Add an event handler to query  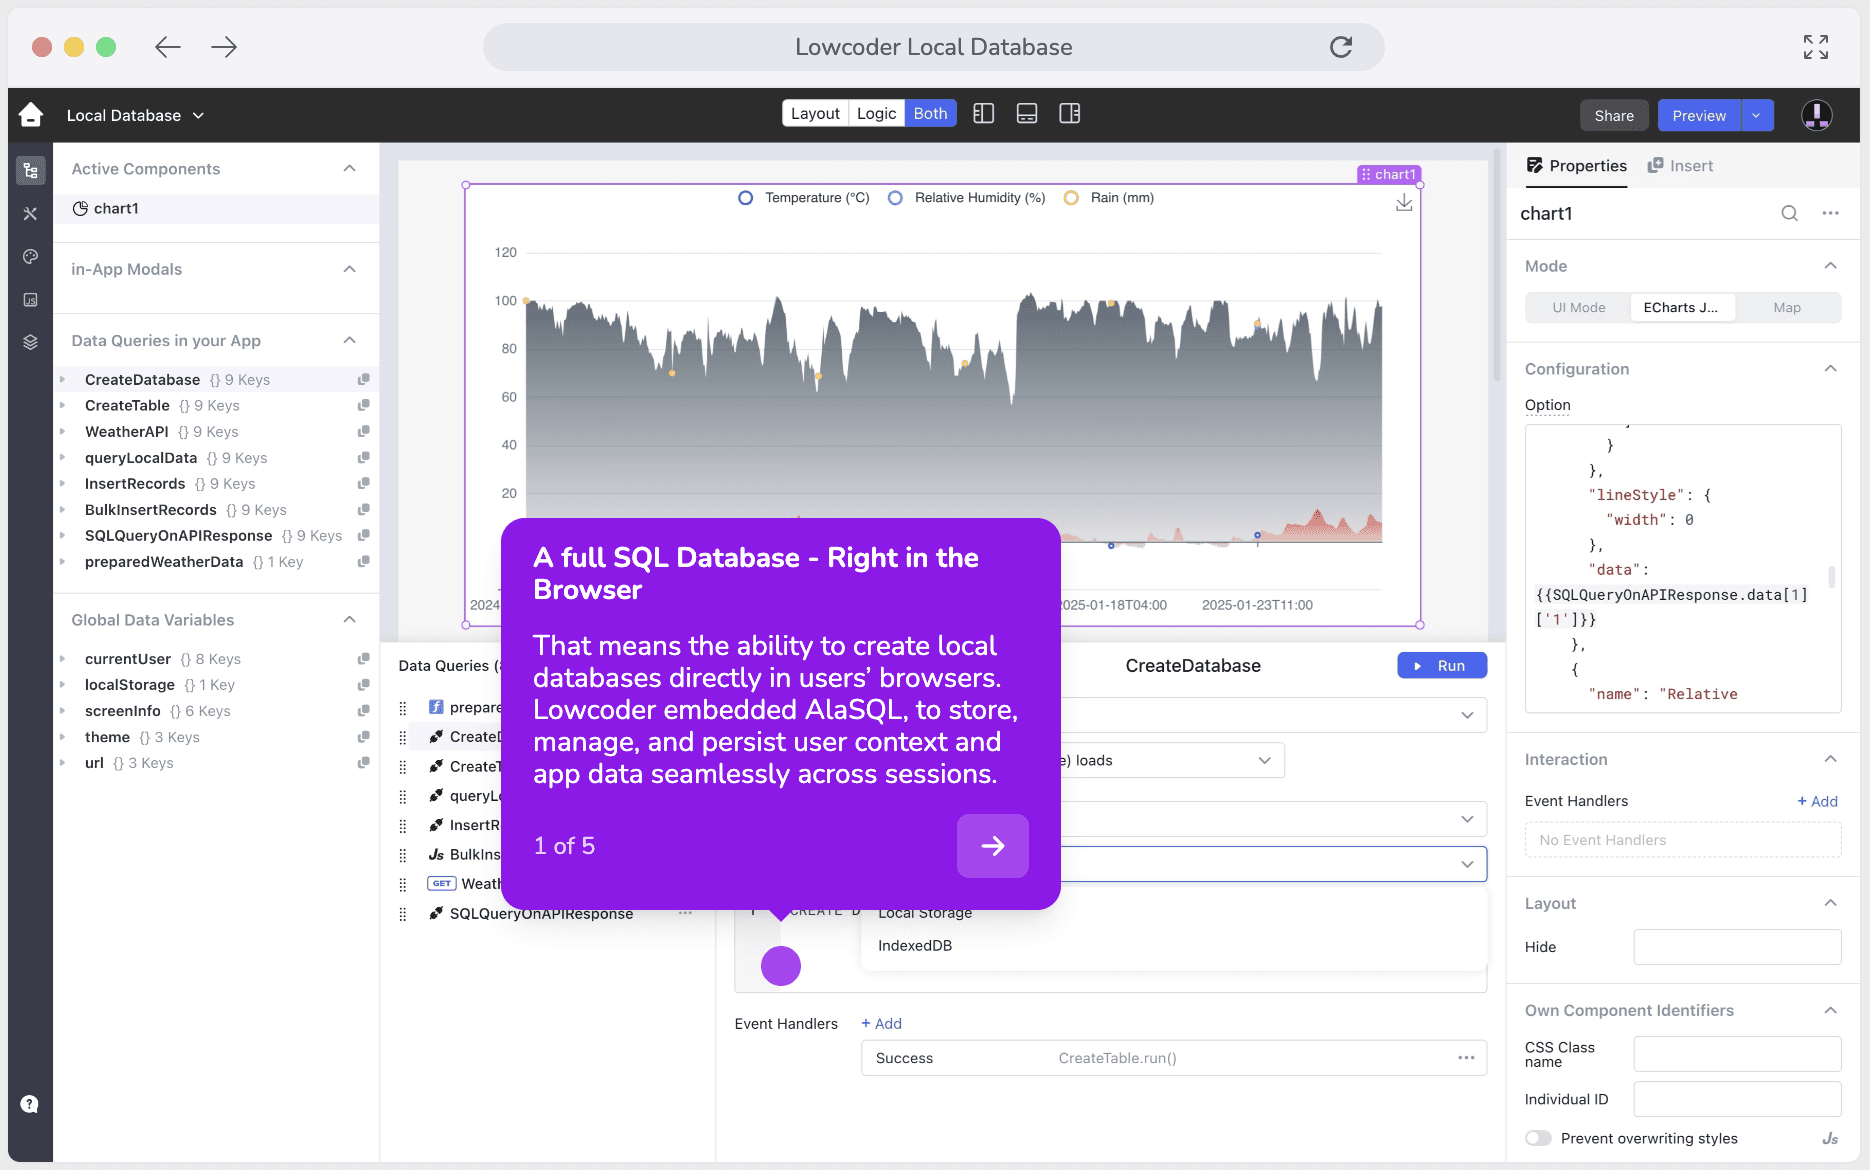click(882, 1024)
